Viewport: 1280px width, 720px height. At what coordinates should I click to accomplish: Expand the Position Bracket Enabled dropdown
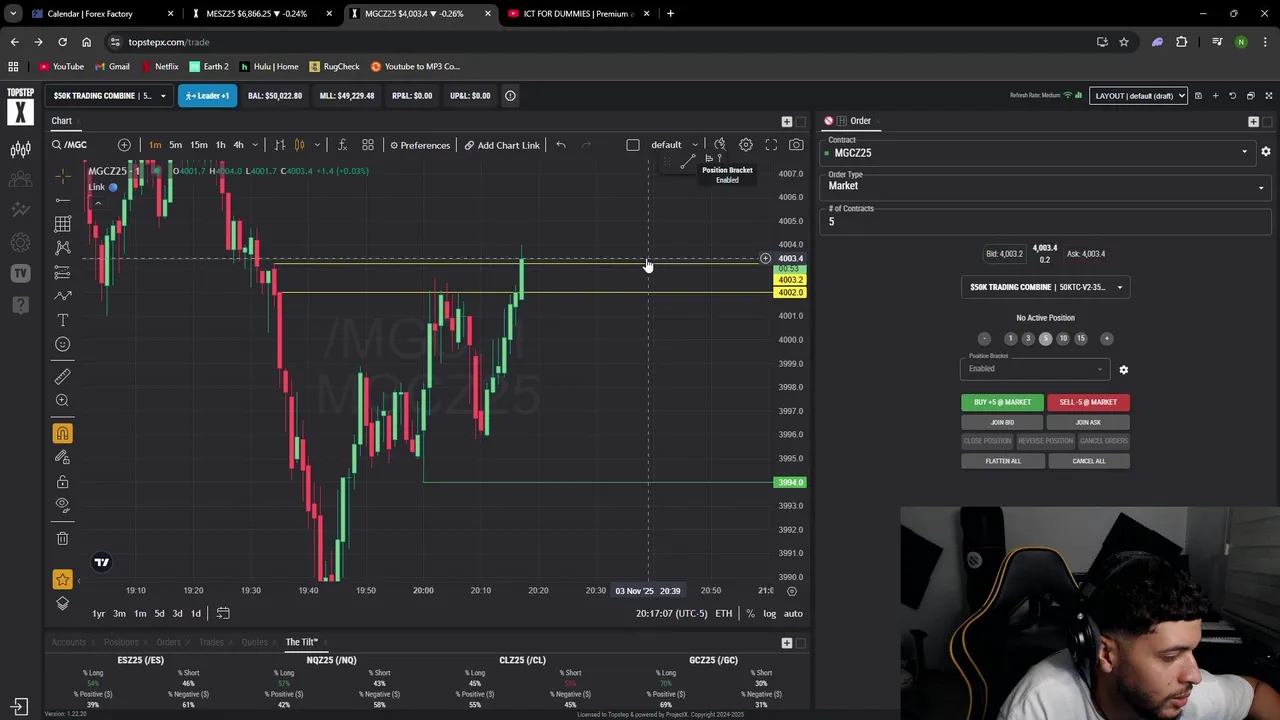pyautogui.click(x=1035, y=369)
